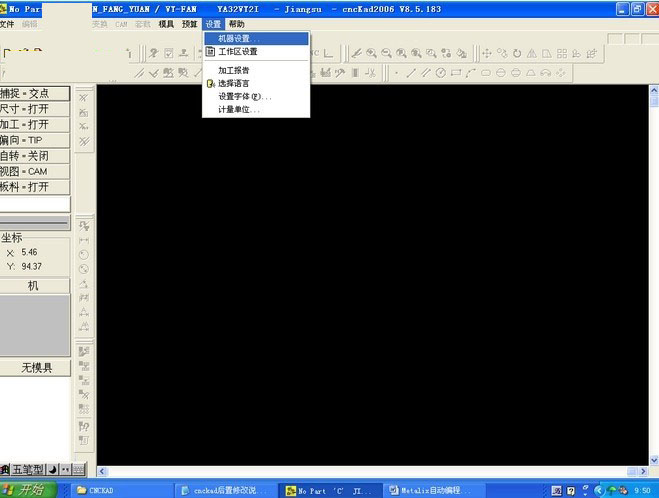Image resolution: width=659 pixels, height=498 pixels.
Task: Open 计量单位 menu entry
Action: [256, 110]
